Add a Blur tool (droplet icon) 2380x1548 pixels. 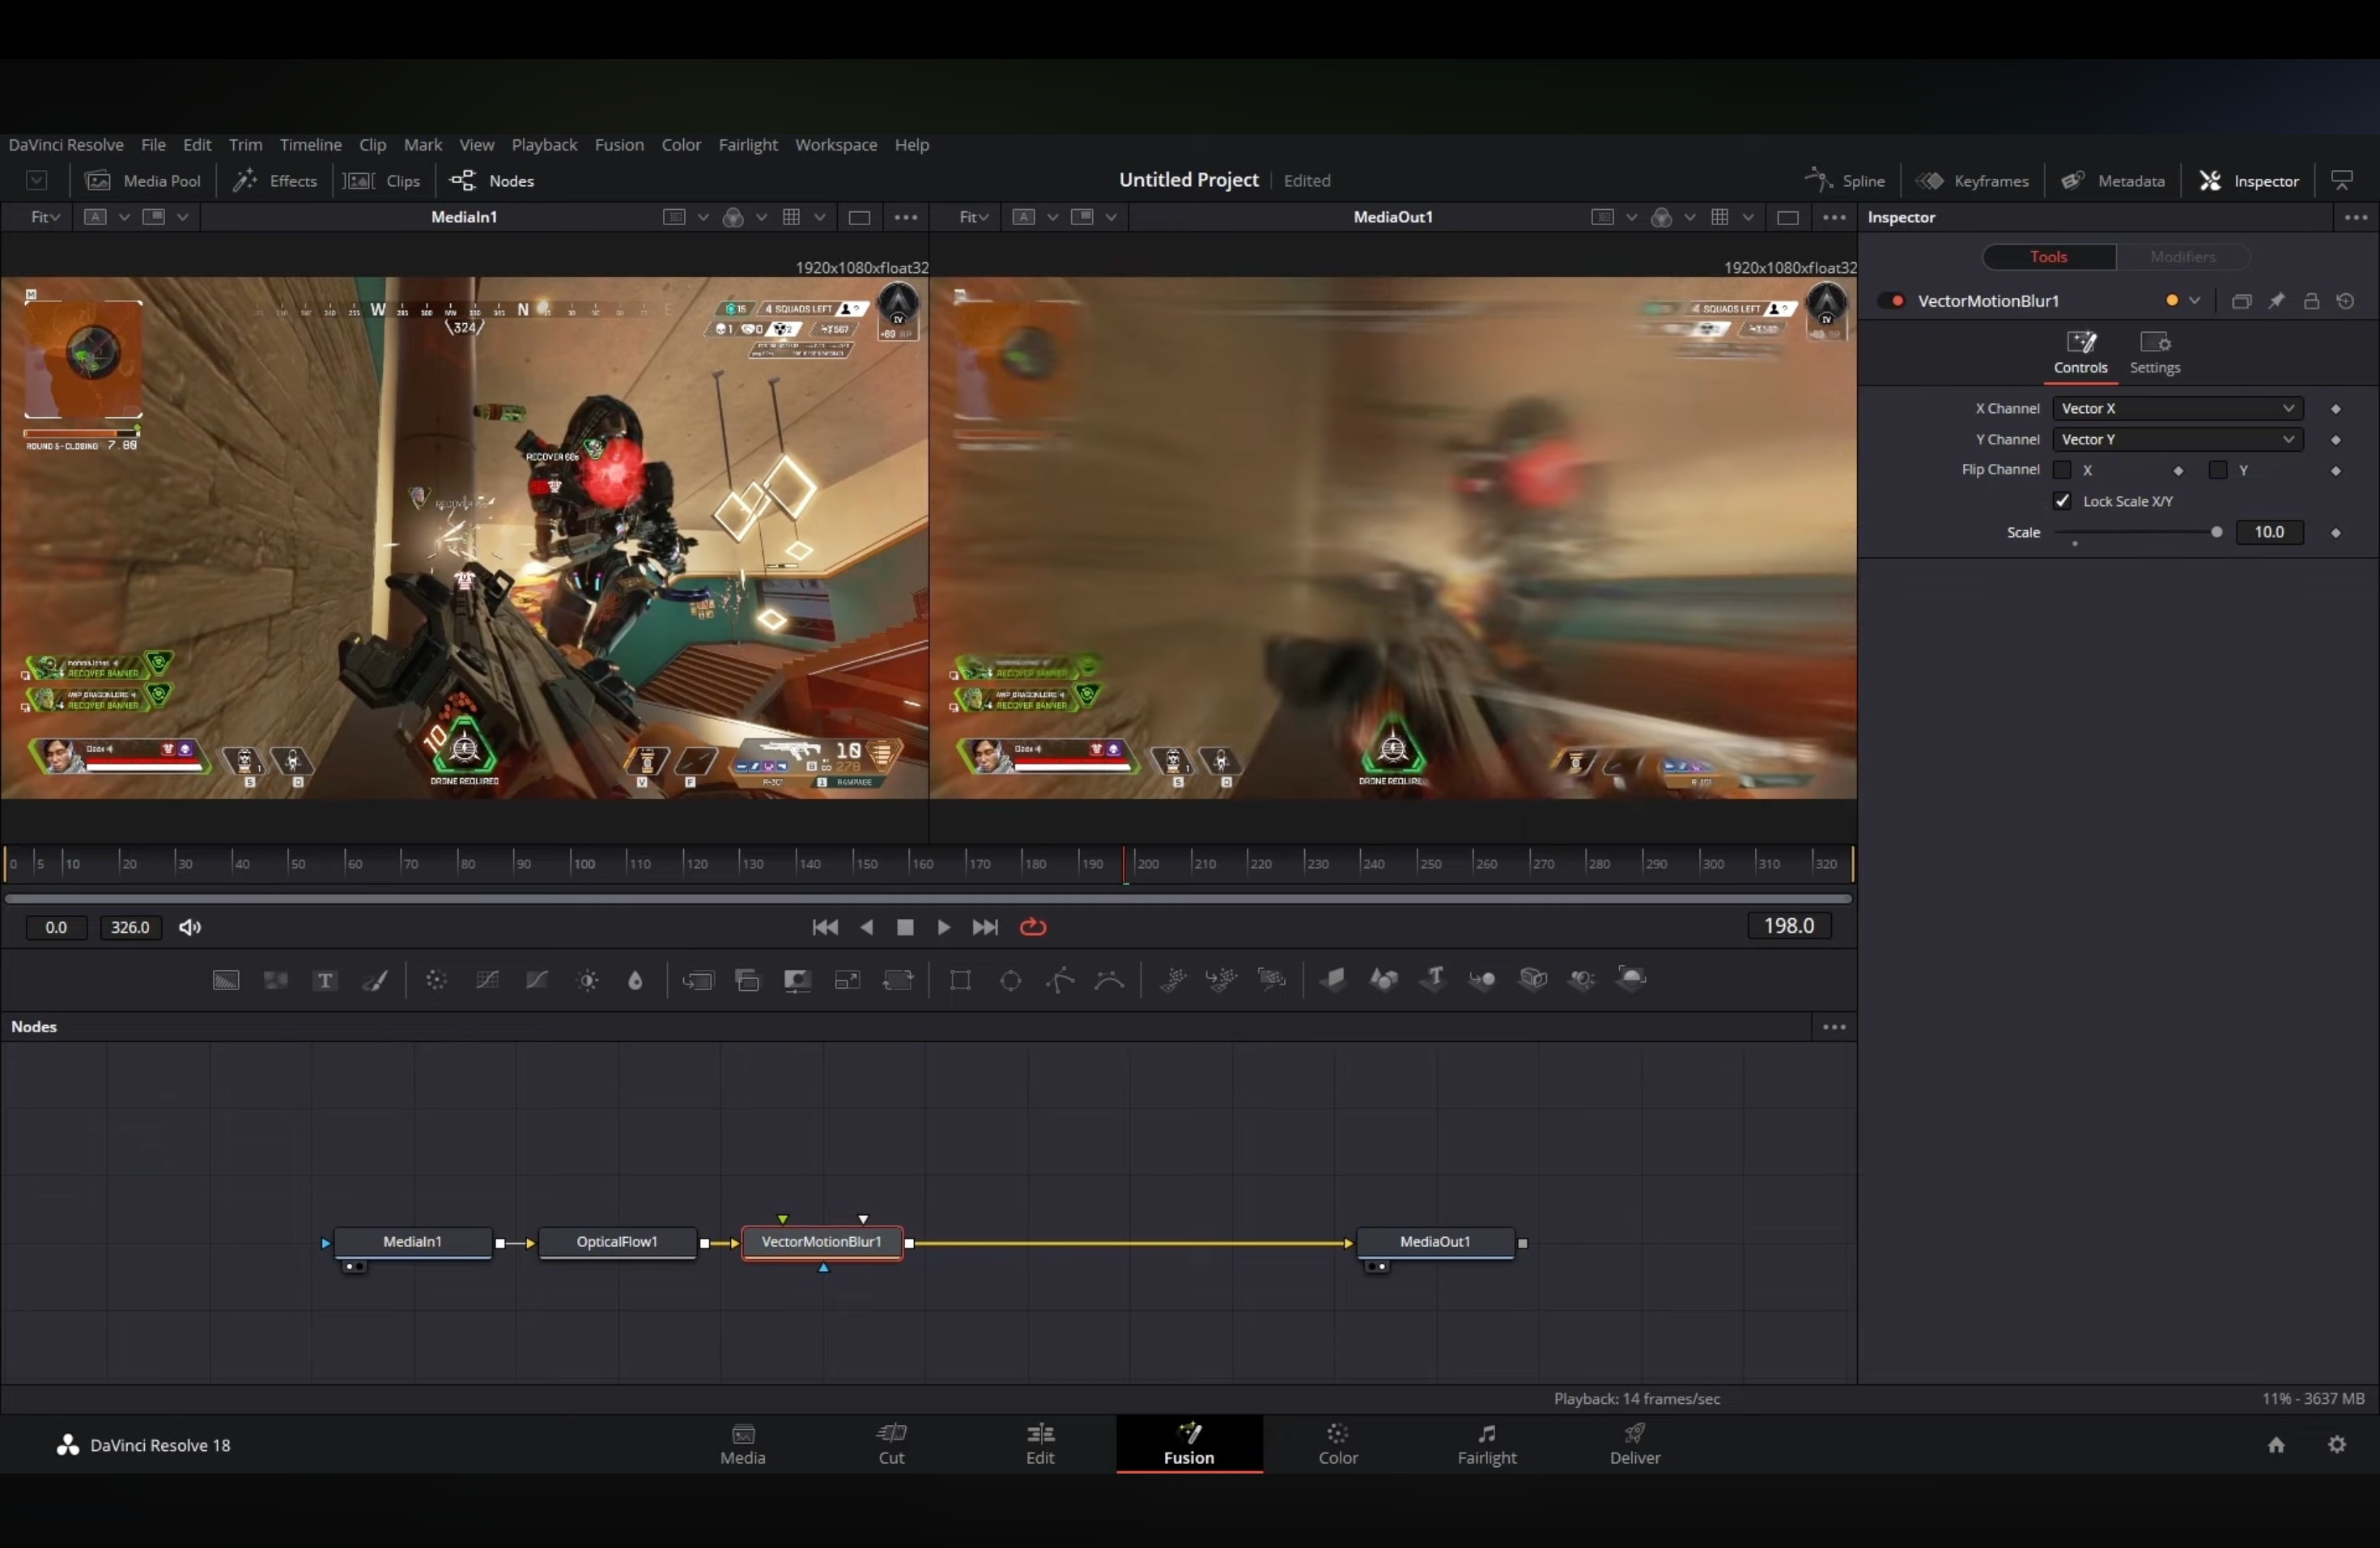[x=635, y=980]
